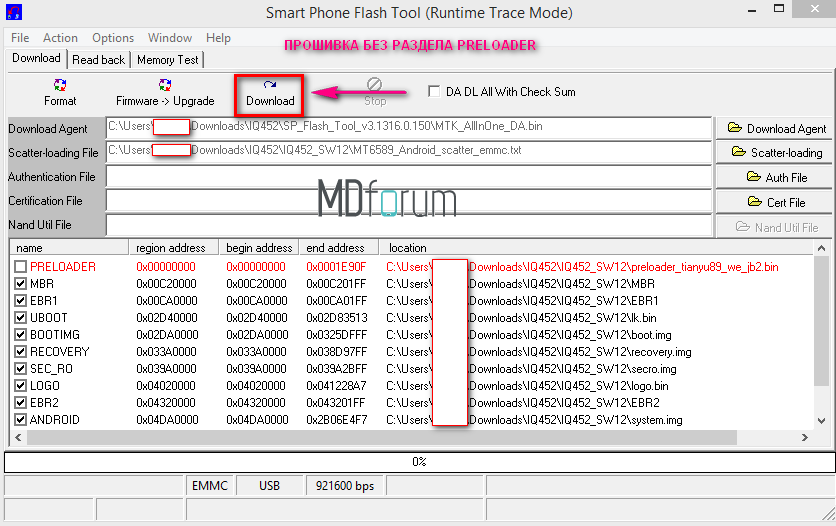Click the Nand Util File input field
The height and width of the screenshot is (526, 836).
click(x=408, y=225)
